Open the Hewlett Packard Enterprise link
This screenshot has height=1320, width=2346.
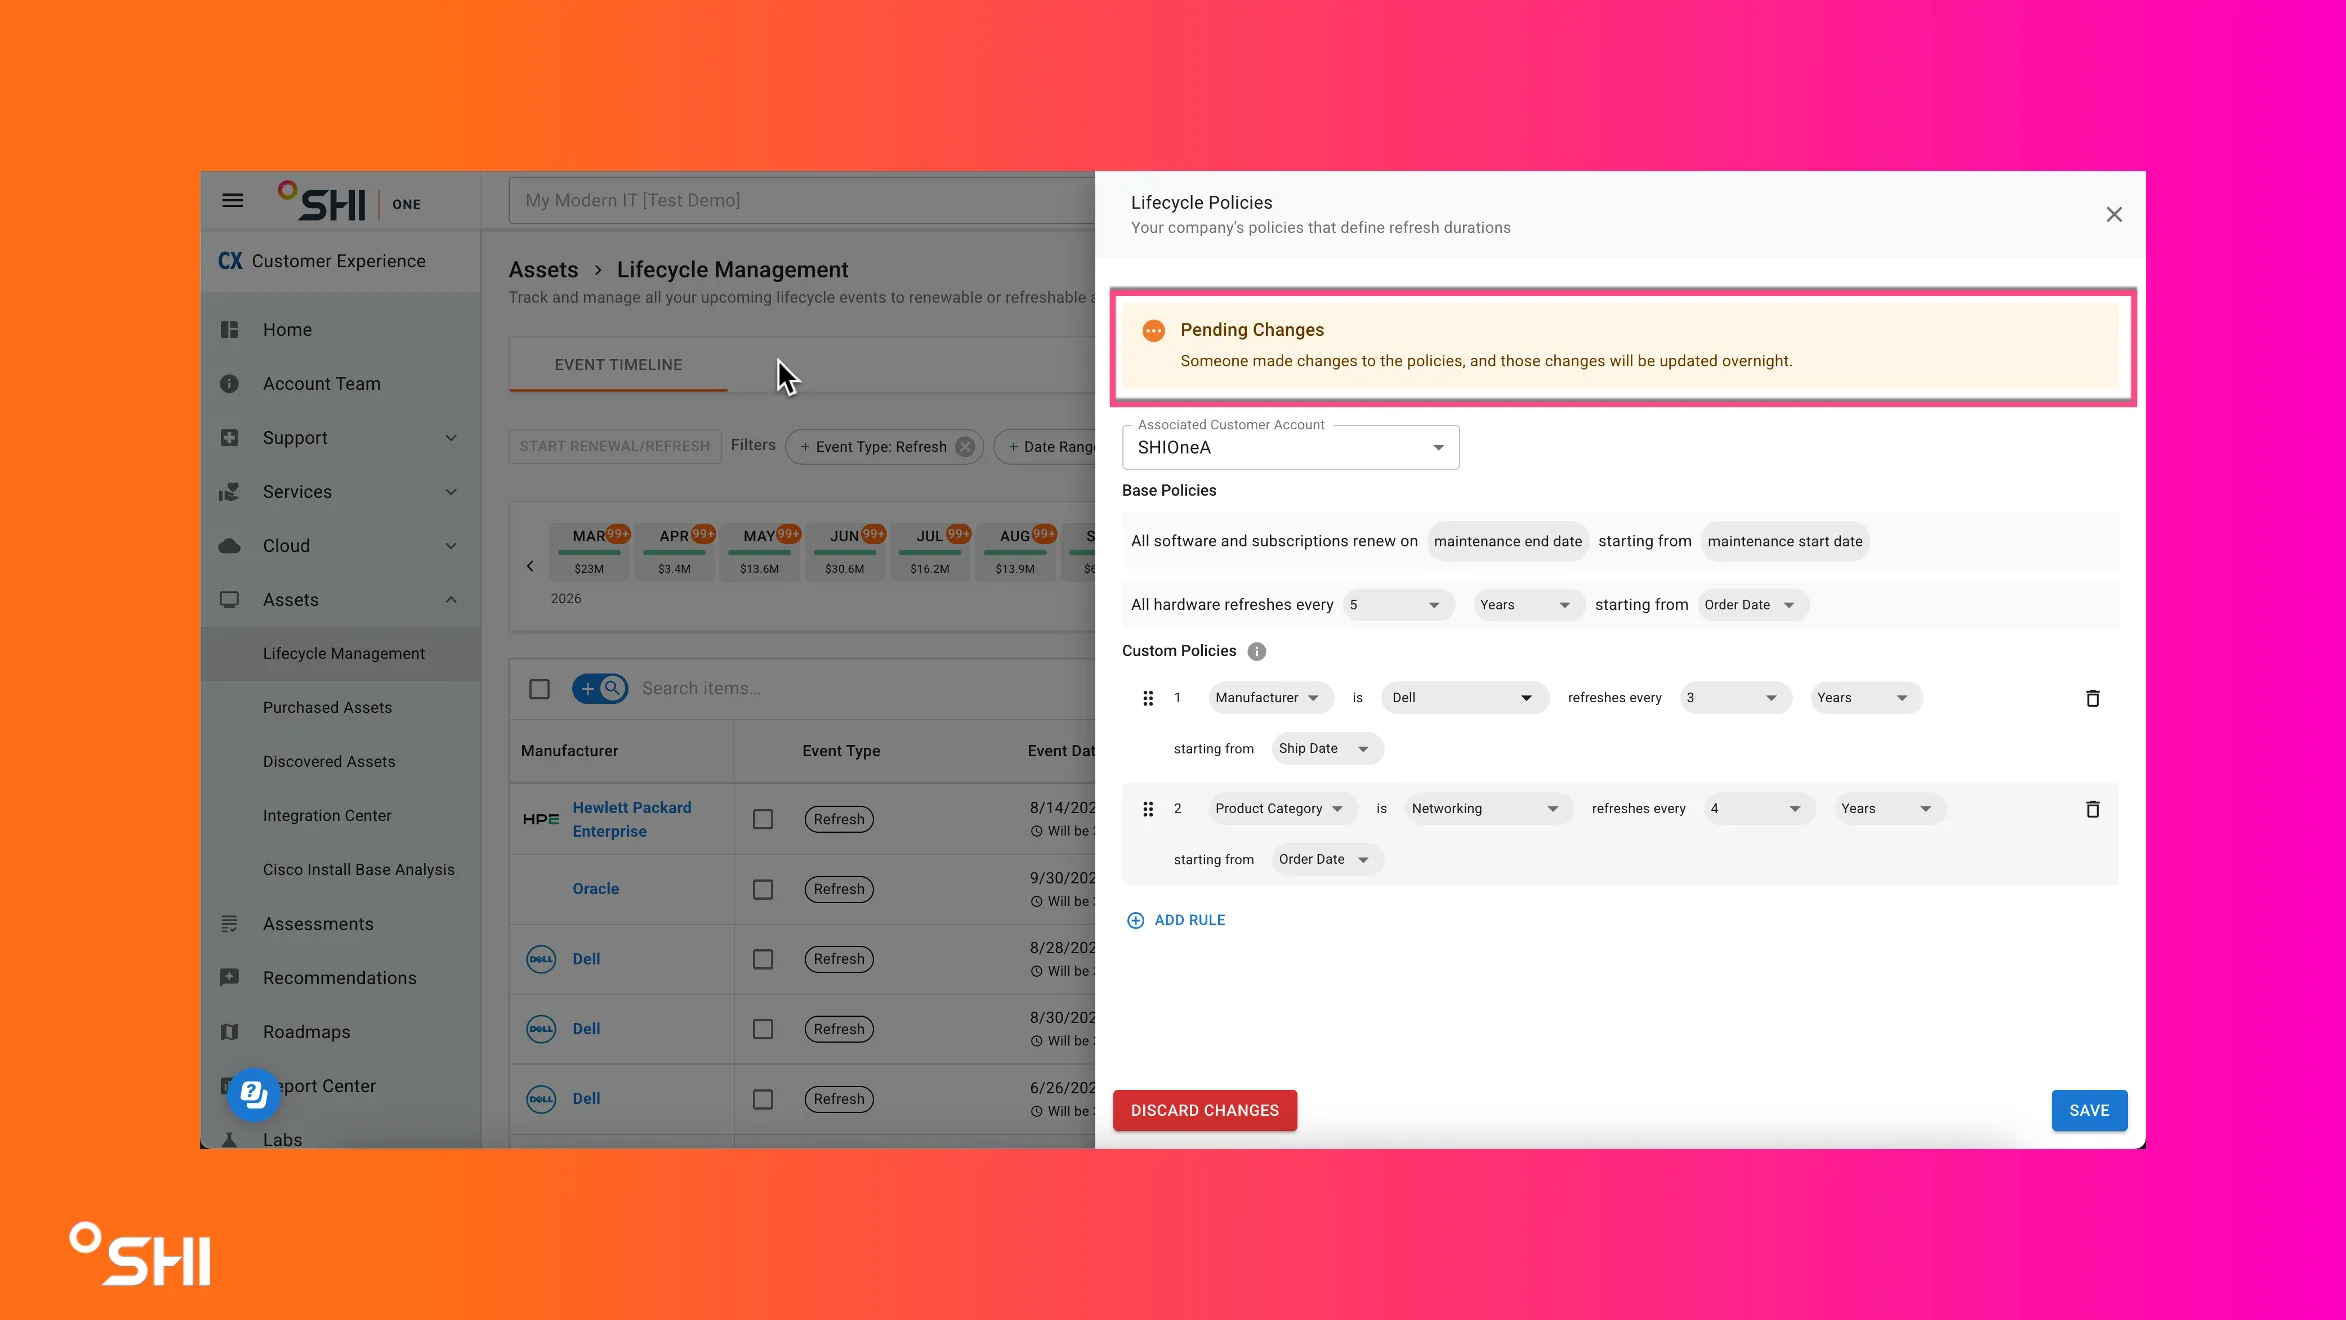pyautogui.click(x=631, y=819)
